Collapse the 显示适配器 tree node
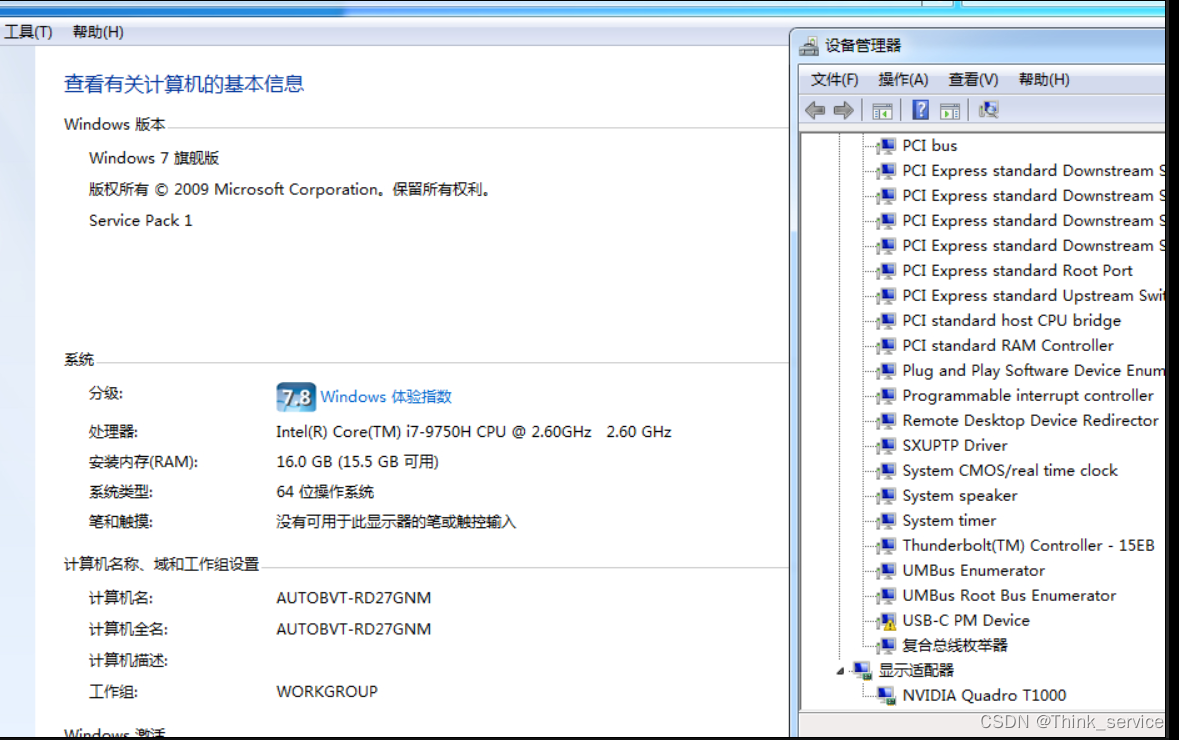The image size is (1179, 740). [841, 671]
